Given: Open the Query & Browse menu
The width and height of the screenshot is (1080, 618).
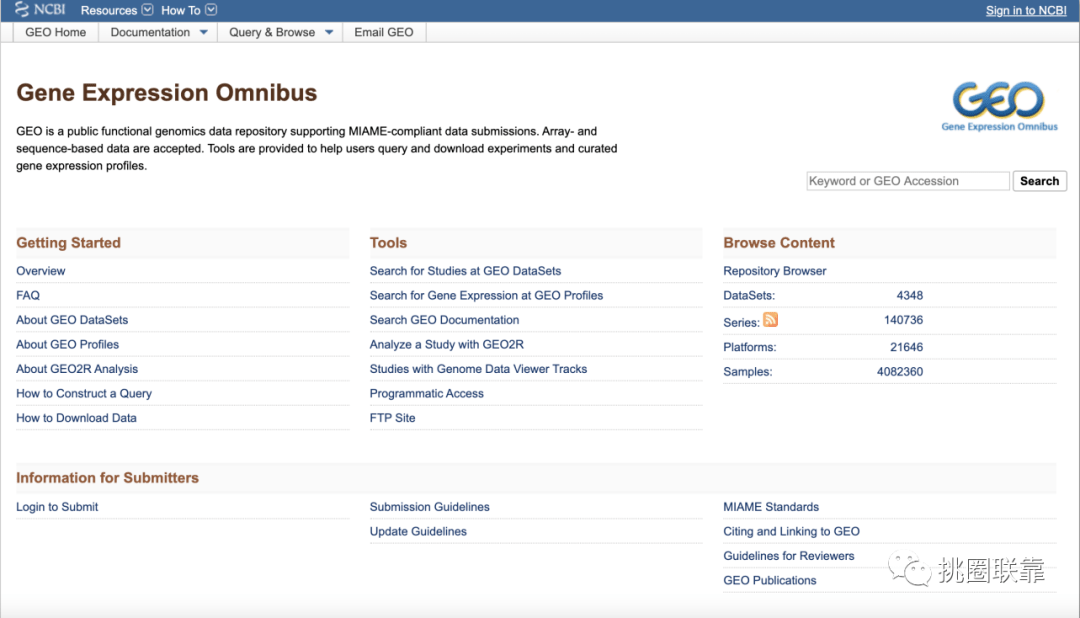Looking at the screenshot, I should click(x=280, y=32).
